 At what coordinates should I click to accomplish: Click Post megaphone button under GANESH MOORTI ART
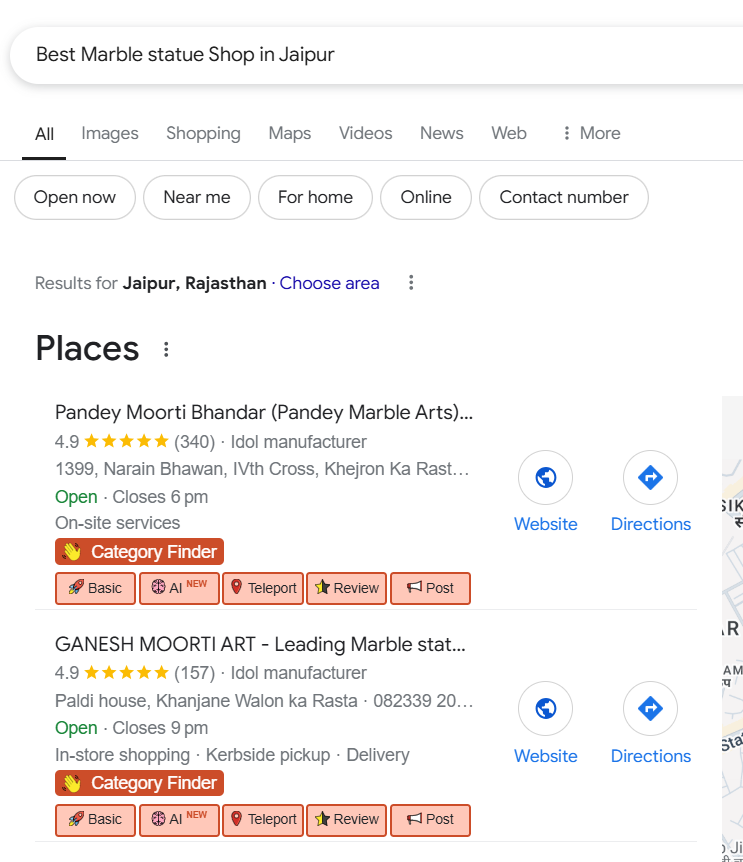(x=430, y=819)
